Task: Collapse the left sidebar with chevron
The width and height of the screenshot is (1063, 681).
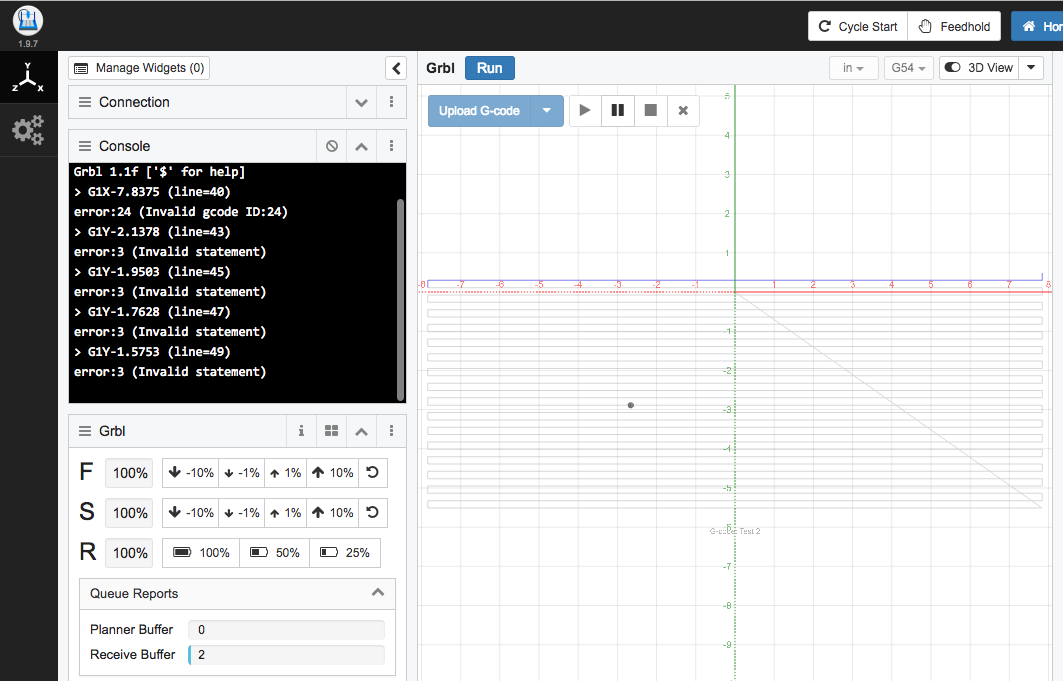Action: (396, 68)
